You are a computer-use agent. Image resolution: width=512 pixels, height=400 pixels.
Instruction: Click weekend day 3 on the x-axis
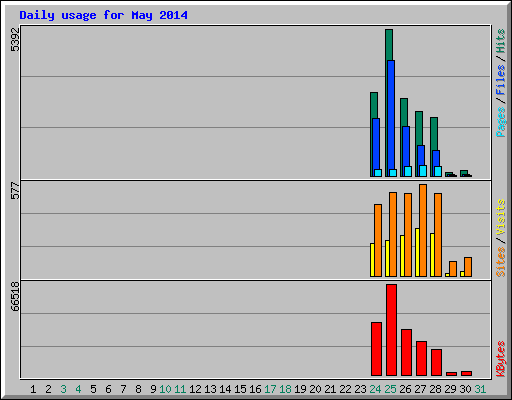click(63, 389)
